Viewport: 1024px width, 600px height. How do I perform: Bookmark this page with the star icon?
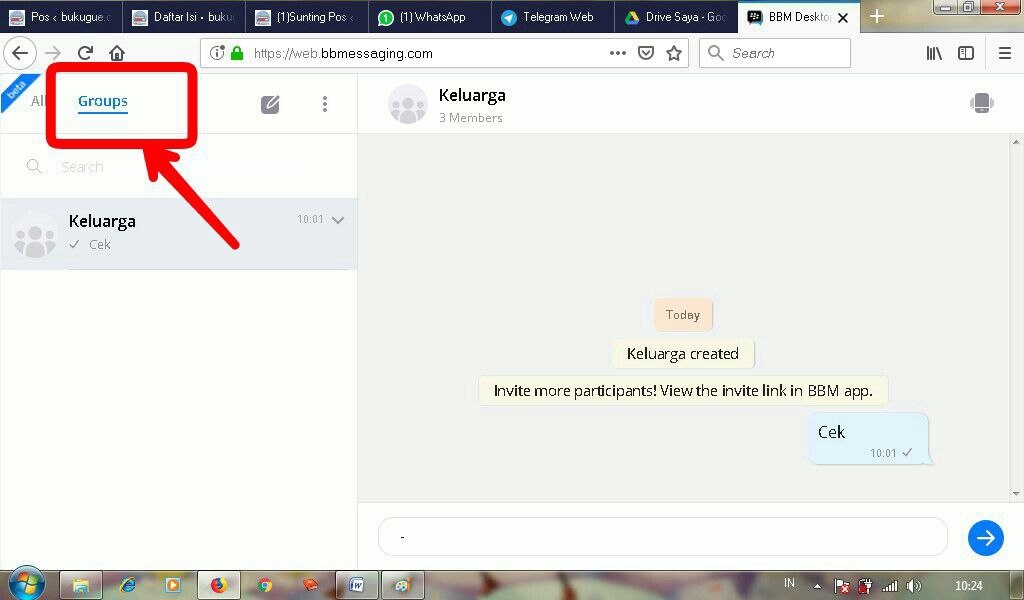674,53
